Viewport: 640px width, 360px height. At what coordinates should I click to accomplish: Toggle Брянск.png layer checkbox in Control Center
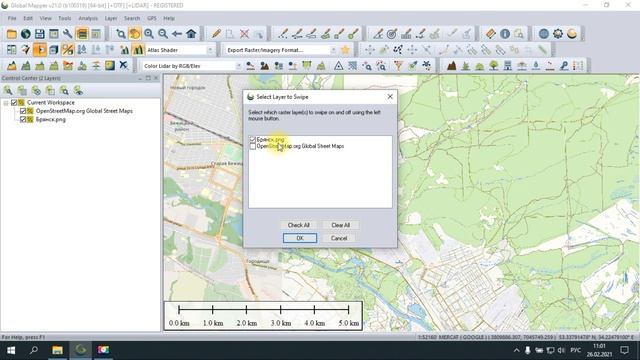[23, 120]
